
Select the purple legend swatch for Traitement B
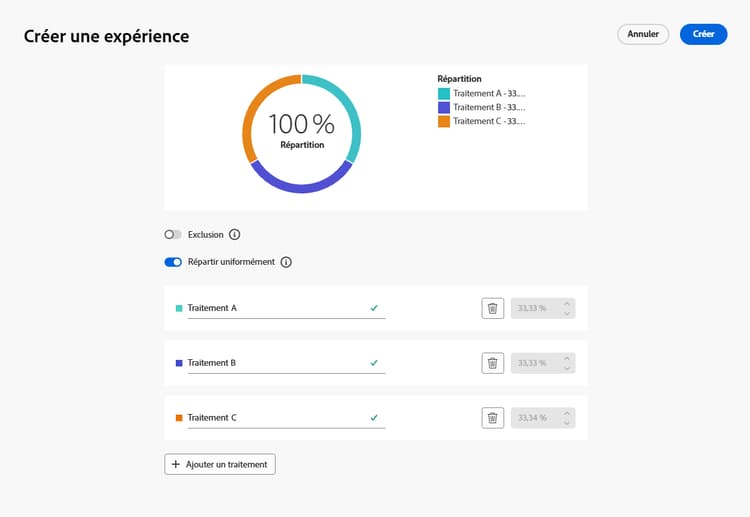(444, 108)
